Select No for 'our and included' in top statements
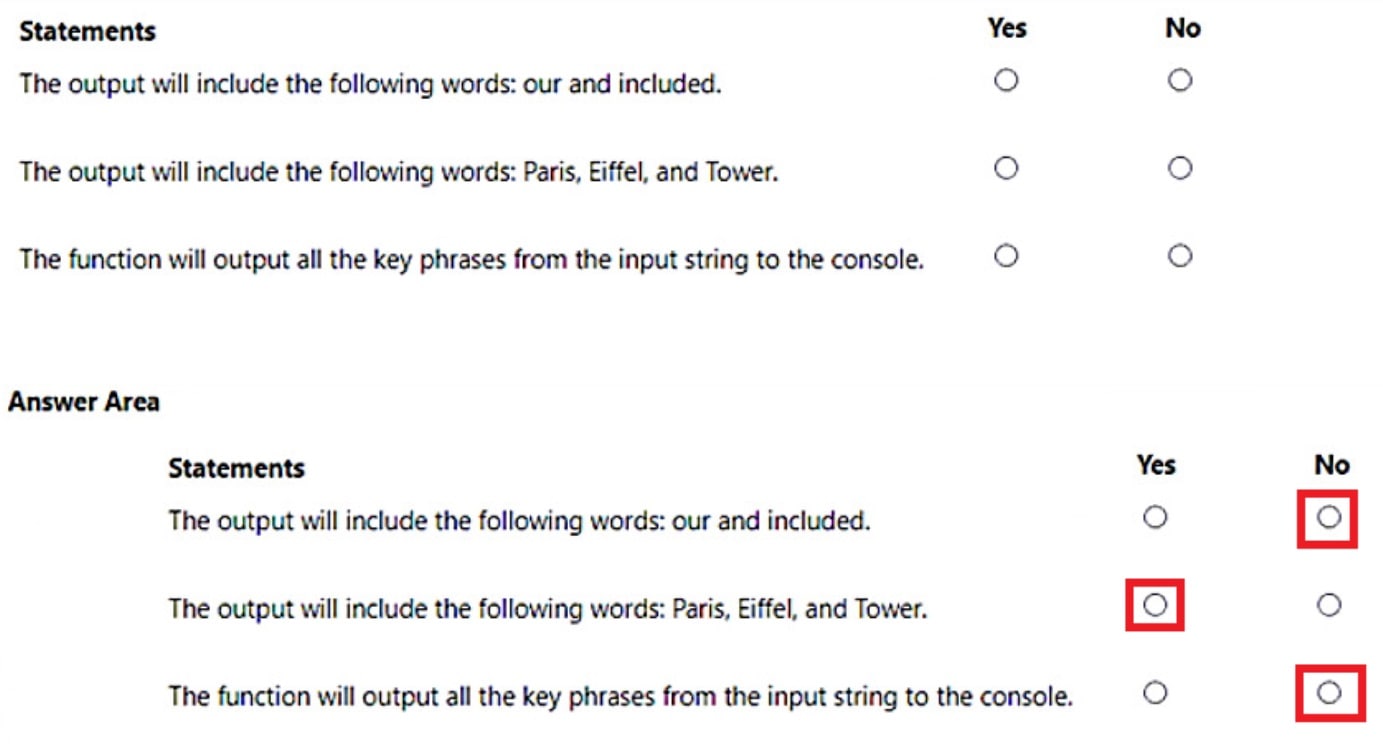 tap(1180, 80)
